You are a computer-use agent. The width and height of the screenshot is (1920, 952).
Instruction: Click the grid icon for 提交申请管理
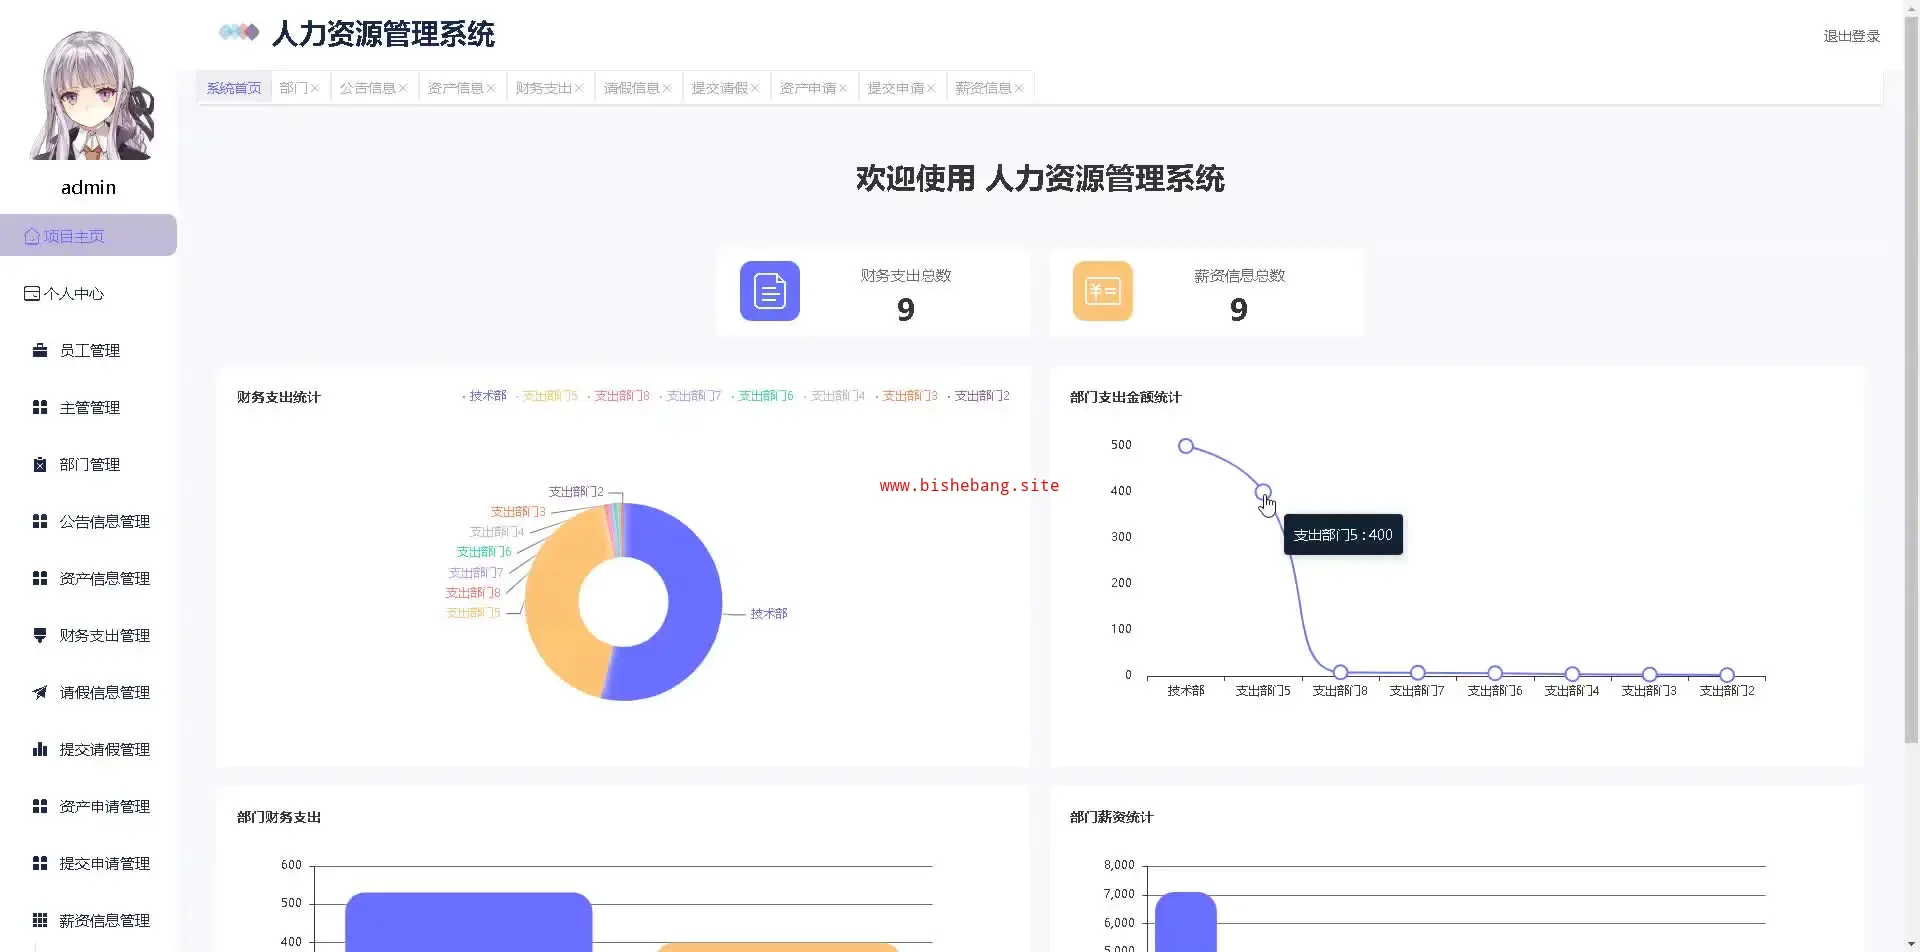[x=40, y=864]
